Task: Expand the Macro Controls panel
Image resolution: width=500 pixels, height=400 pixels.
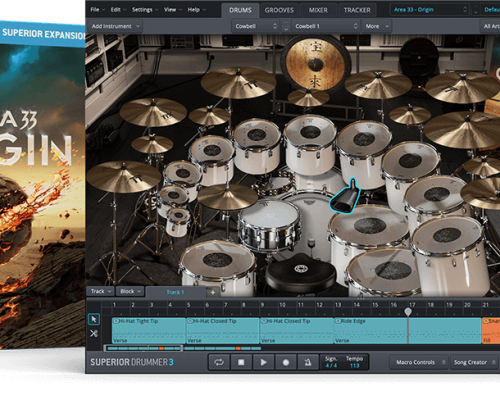Action: (420, 362)
